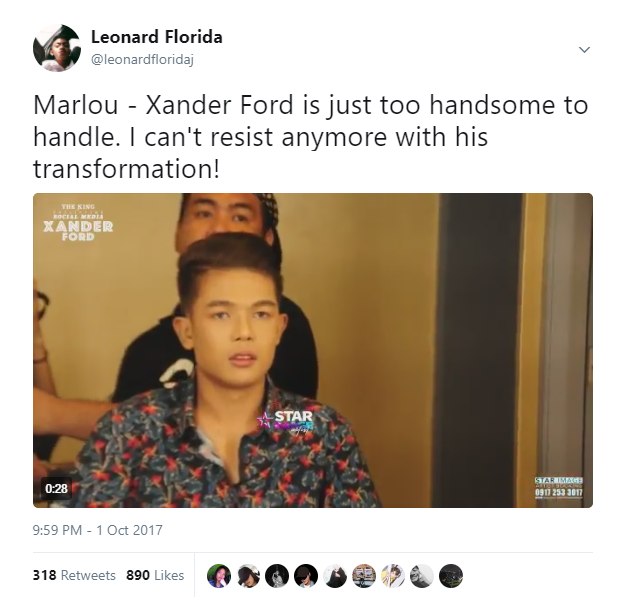Screen dimensions: 629x597
Task: Open Leonard Florida's profile picture
Action: click(57, 48)
